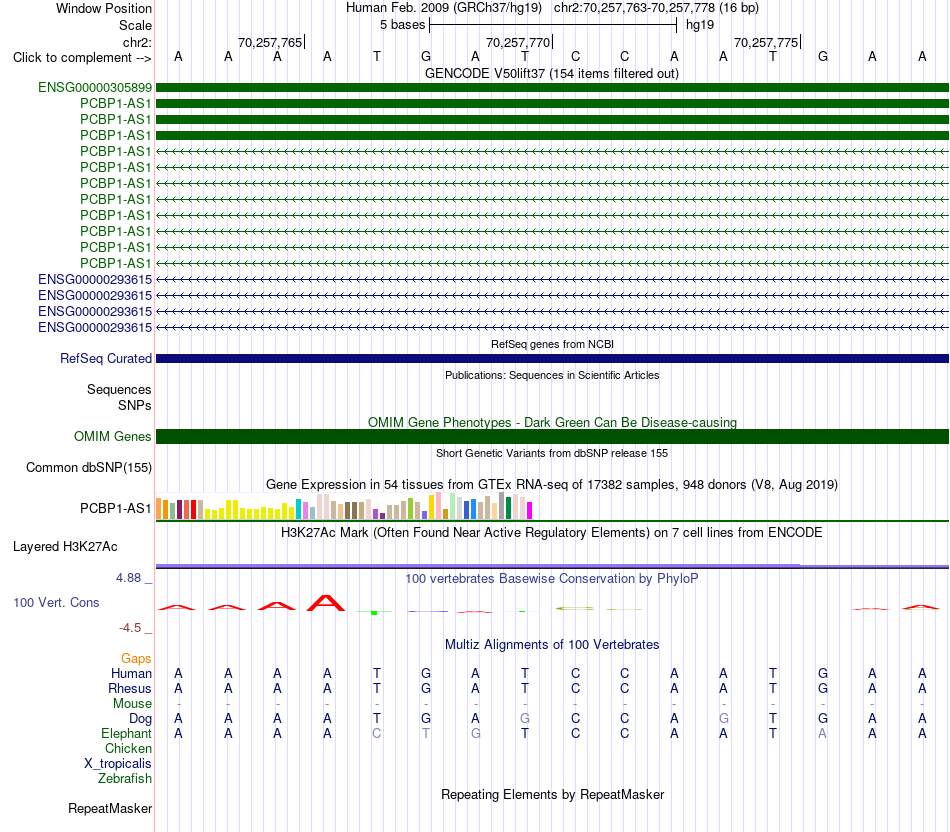
Task: Click the Layered H3K27Ac label
Action: tap(65, 547)
